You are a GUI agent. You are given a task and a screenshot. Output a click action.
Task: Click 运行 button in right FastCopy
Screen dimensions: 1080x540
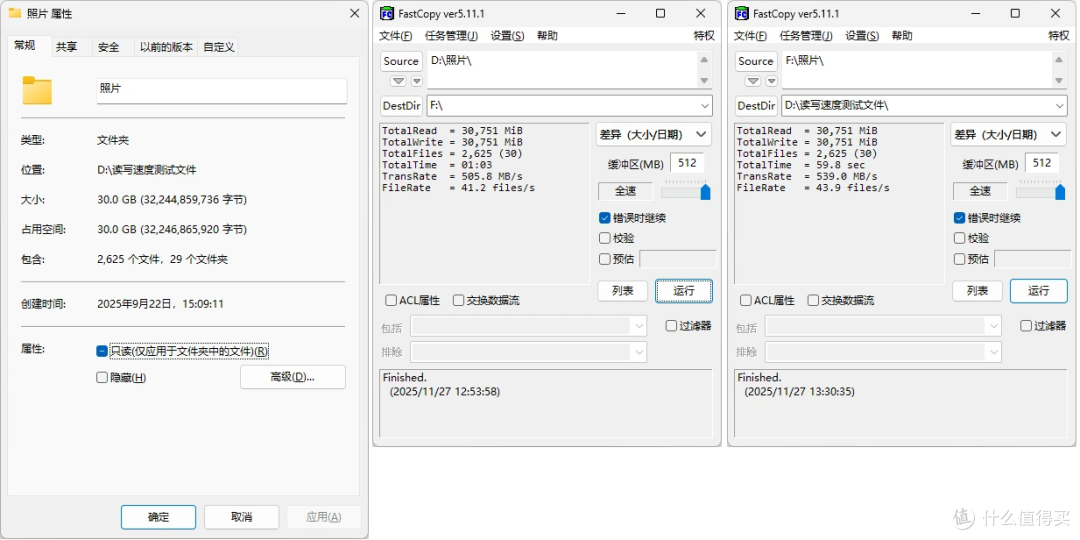click(1039, 291)
